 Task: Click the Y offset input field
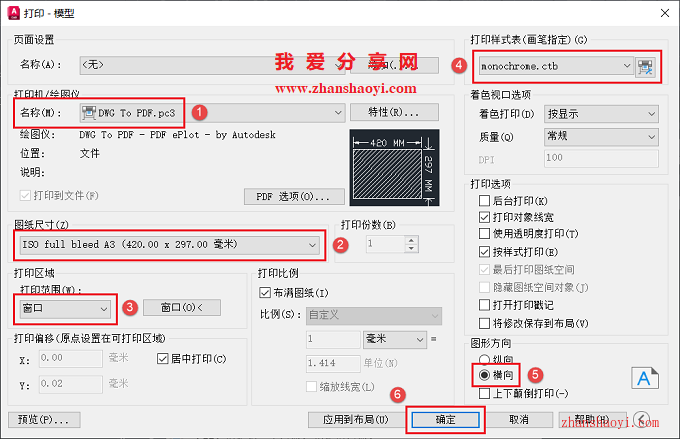click(x=71, y=384)
